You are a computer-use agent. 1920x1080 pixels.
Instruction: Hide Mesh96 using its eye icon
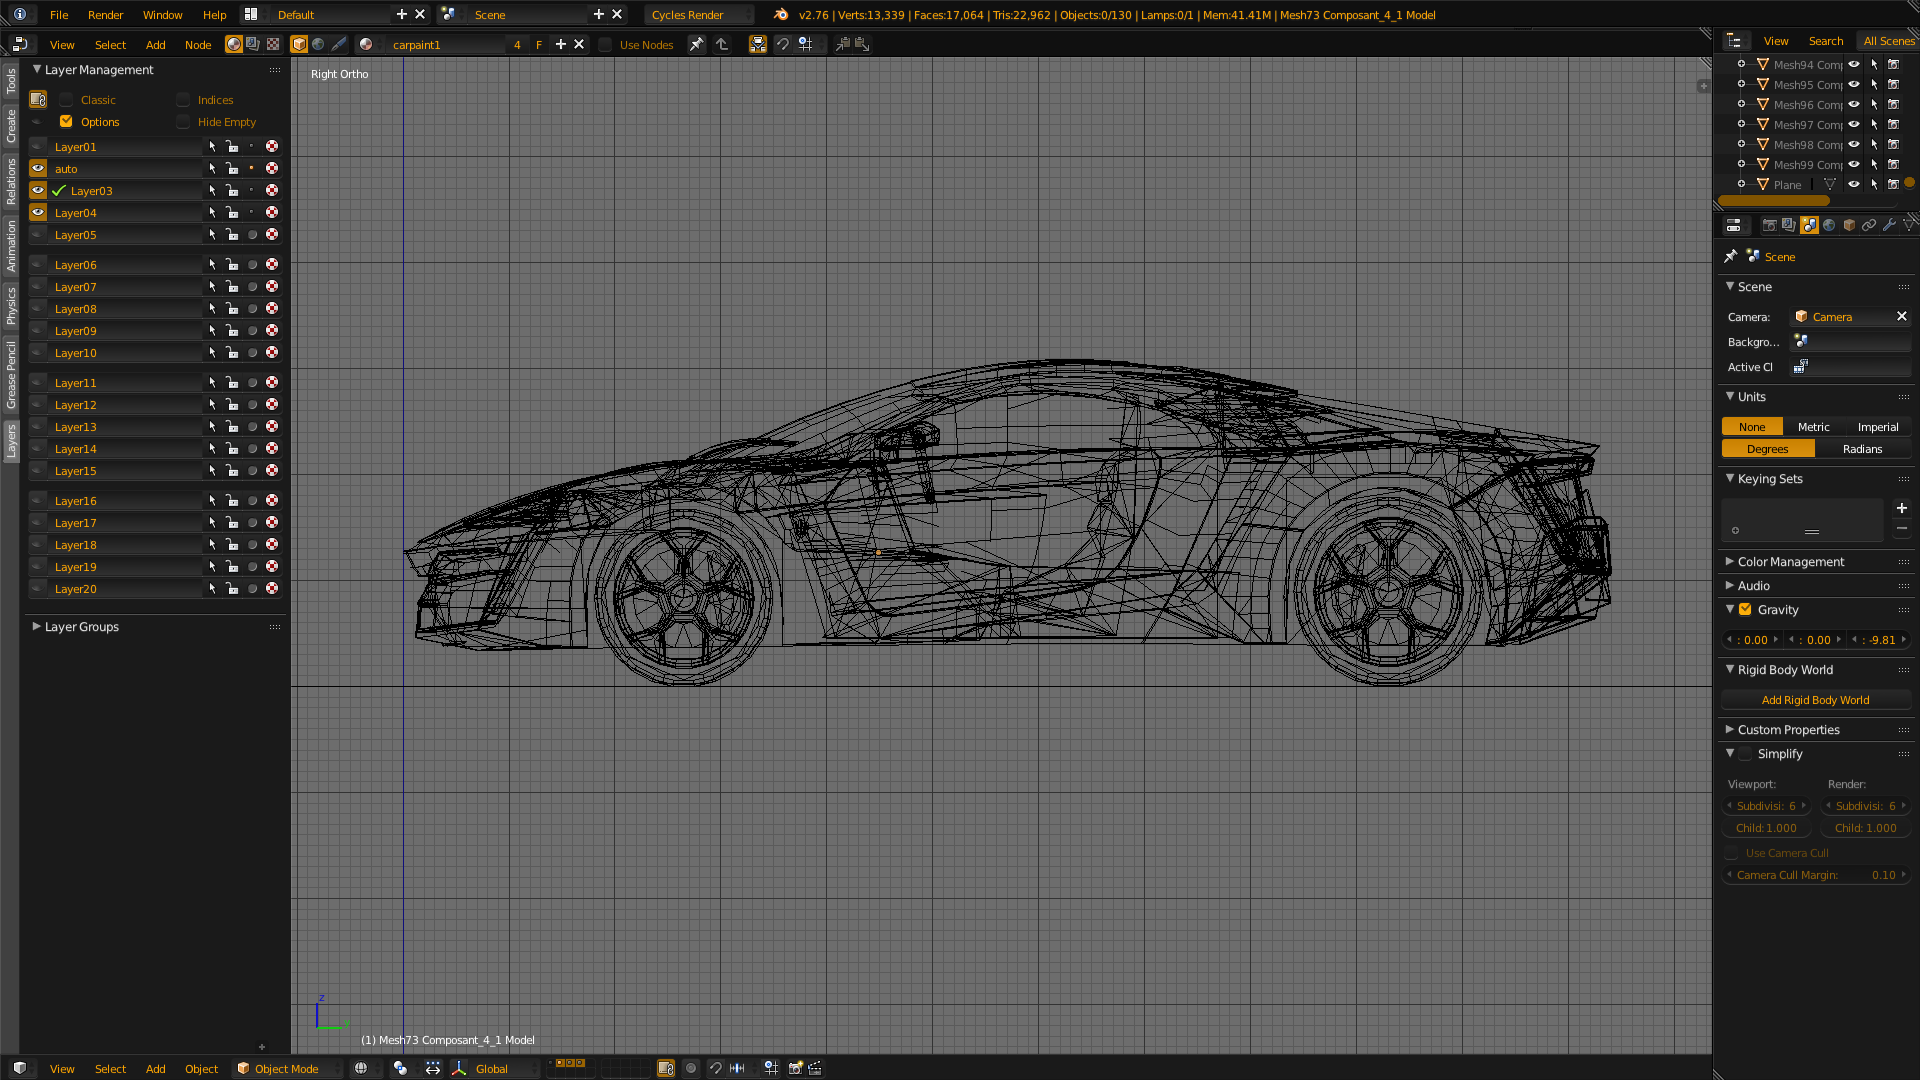pos(1854,105)
